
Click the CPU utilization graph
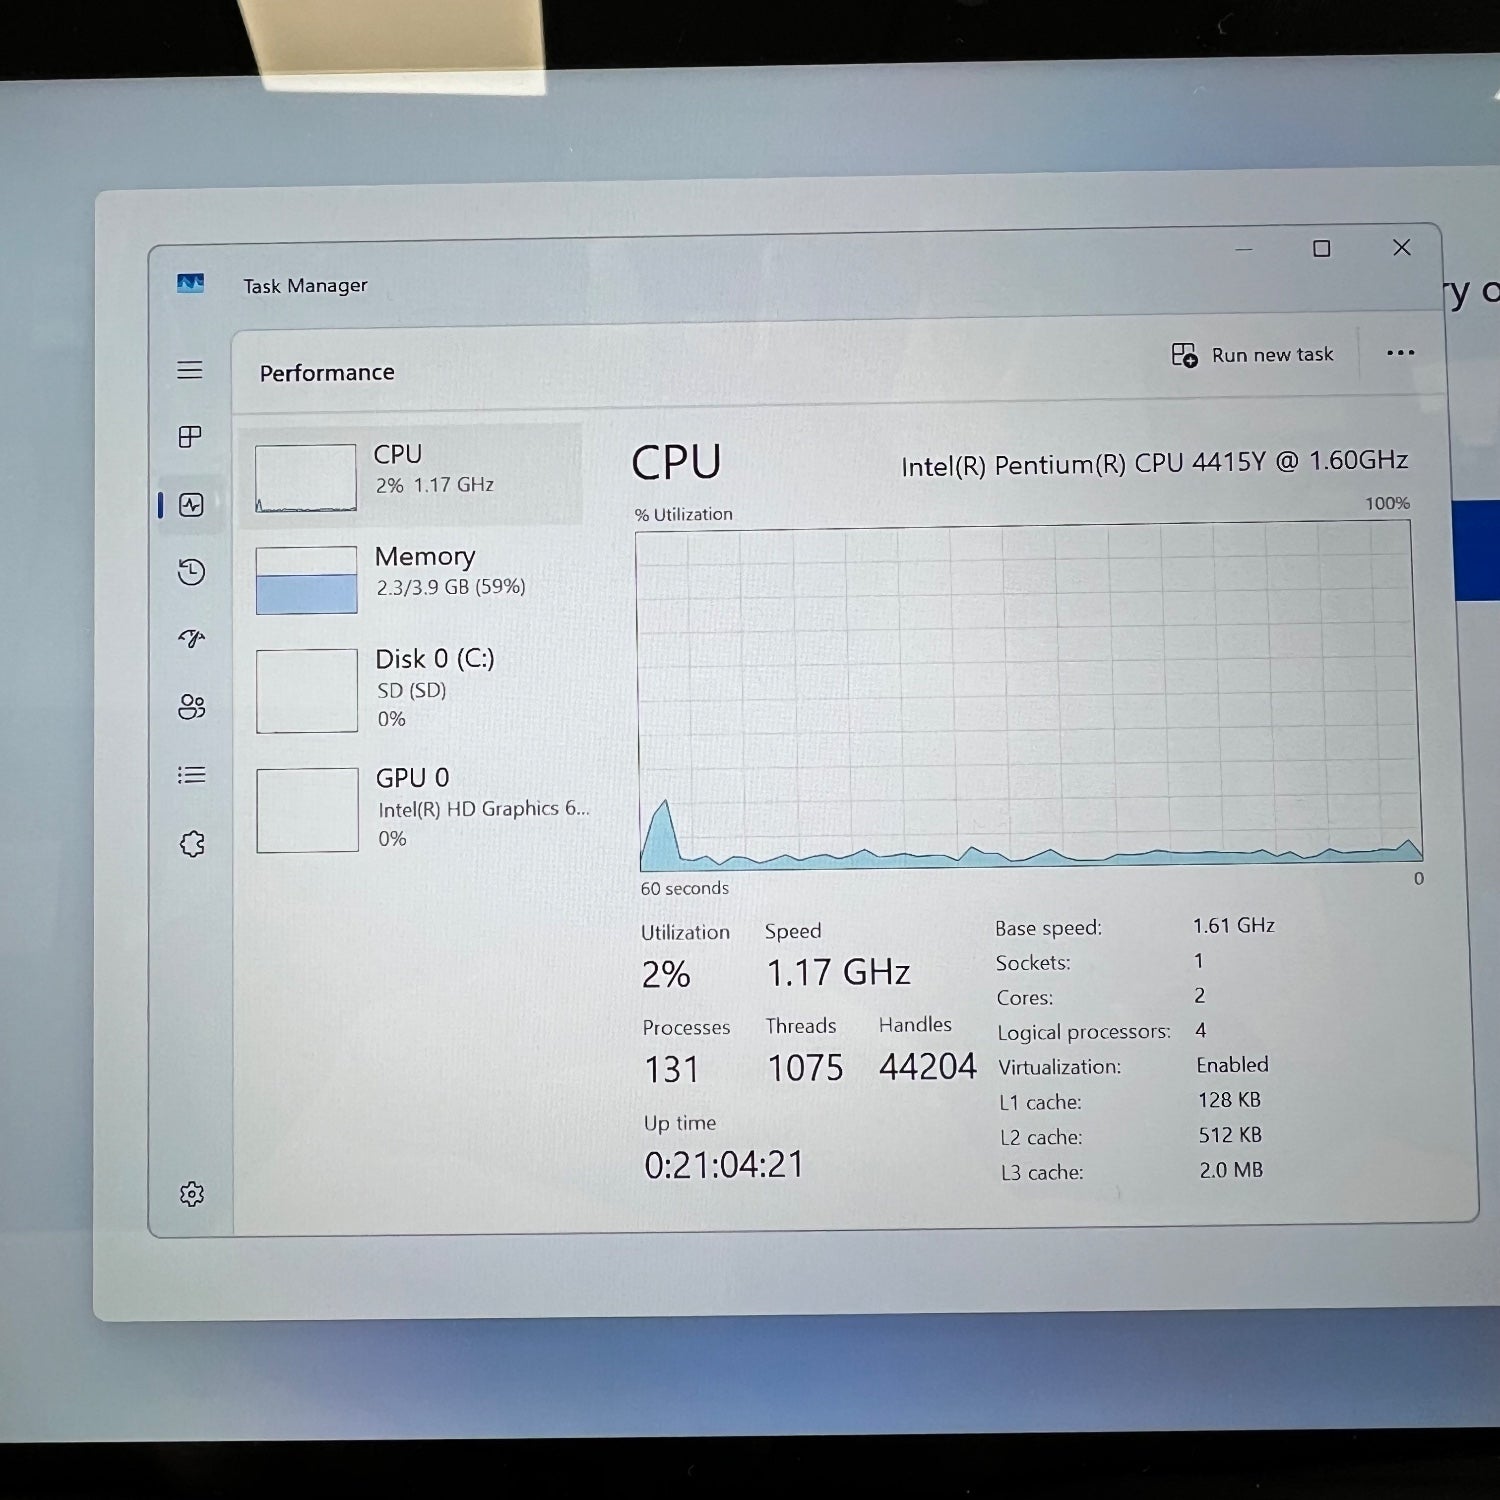tap(1029, 694)
